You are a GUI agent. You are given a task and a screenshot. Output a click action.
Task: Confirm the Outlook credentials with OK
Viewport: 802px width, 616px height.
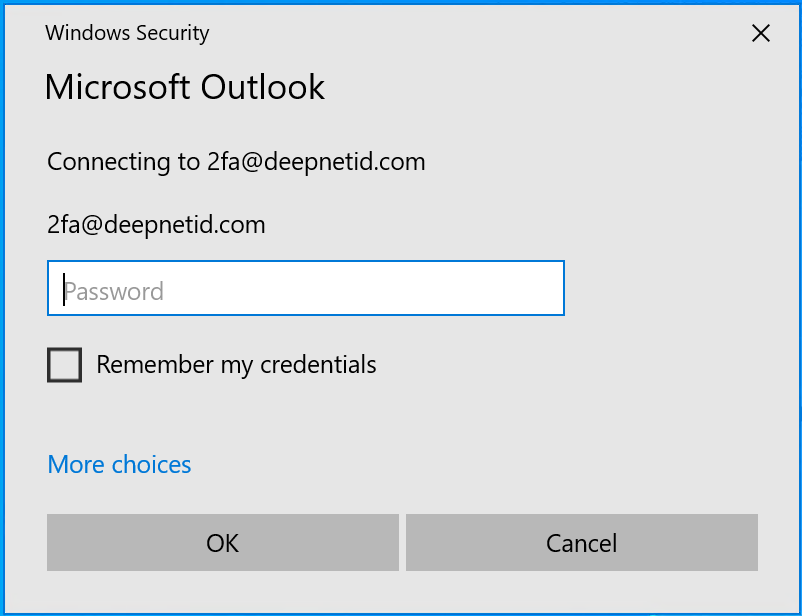(222, 543)
